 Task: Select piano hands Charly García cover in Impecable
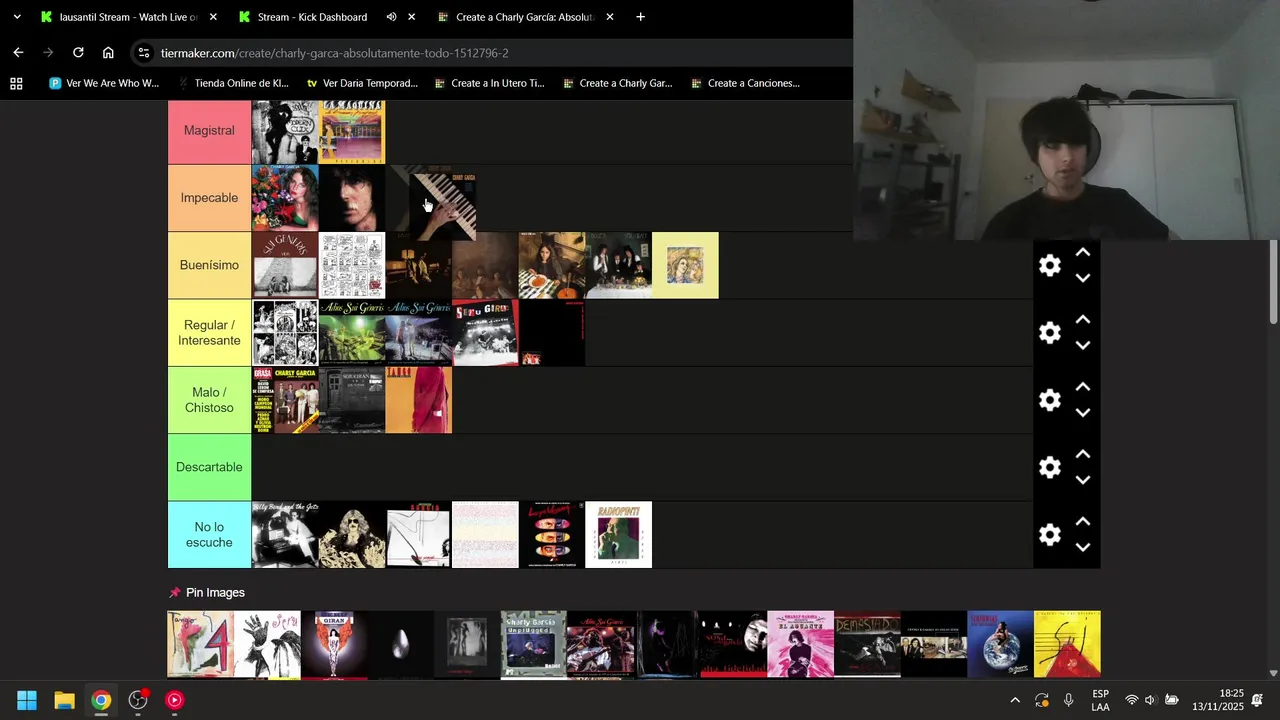pos(443,205)
